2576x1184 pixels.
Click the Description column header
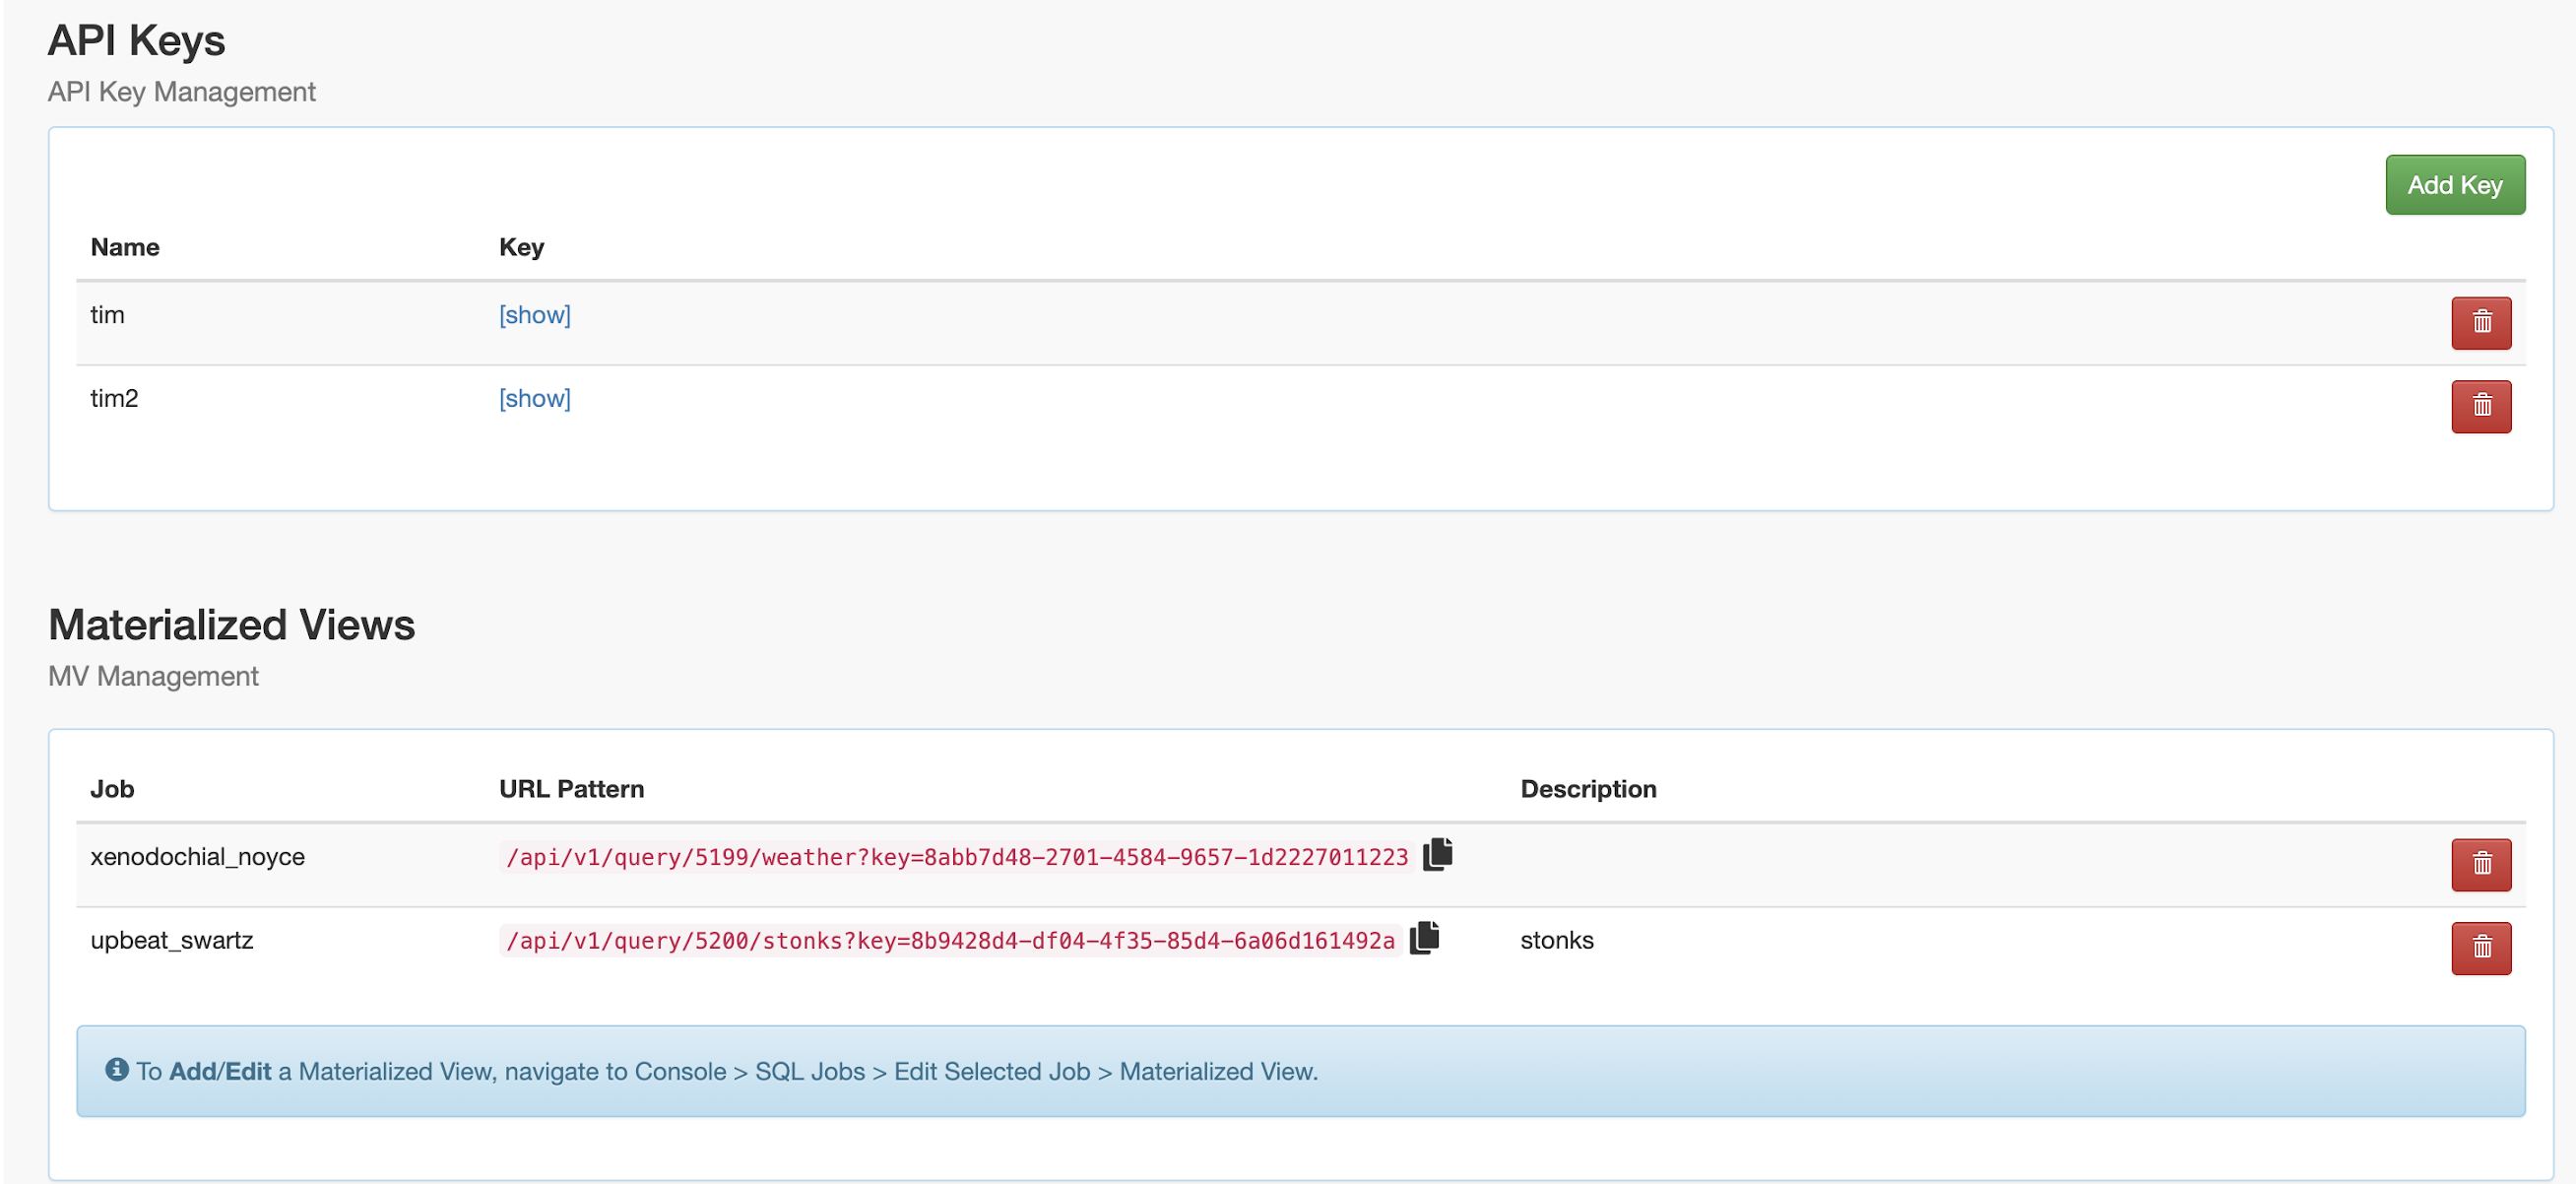1587,789
